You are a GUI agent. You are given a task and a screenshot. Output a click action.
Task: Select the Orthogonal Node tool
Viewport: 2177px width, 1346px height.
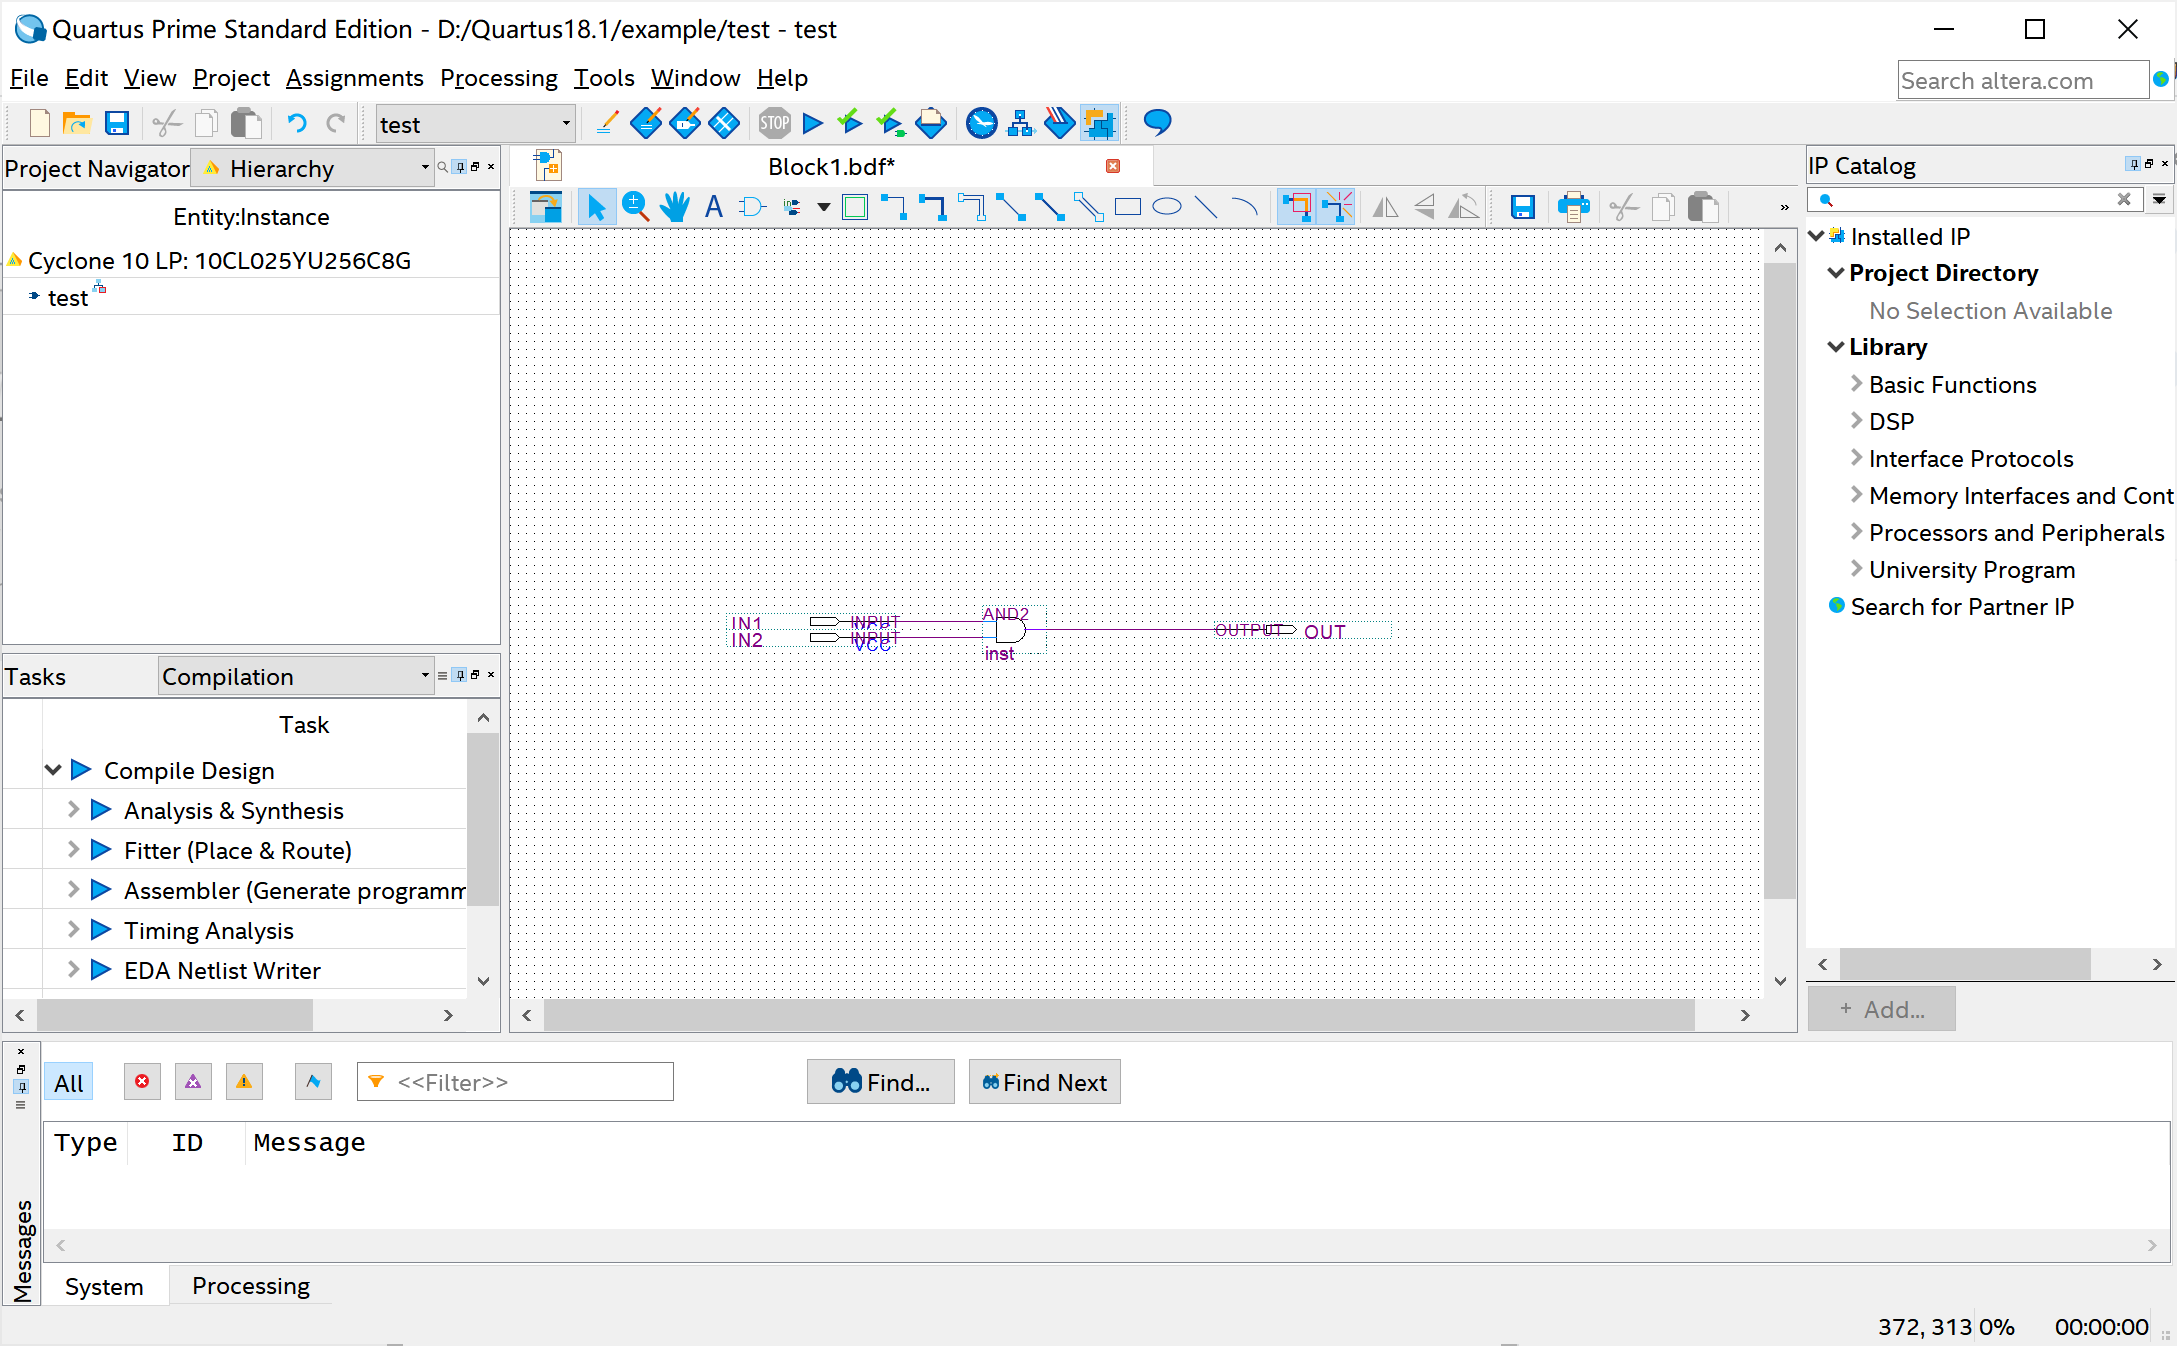[x=893, y=207]
